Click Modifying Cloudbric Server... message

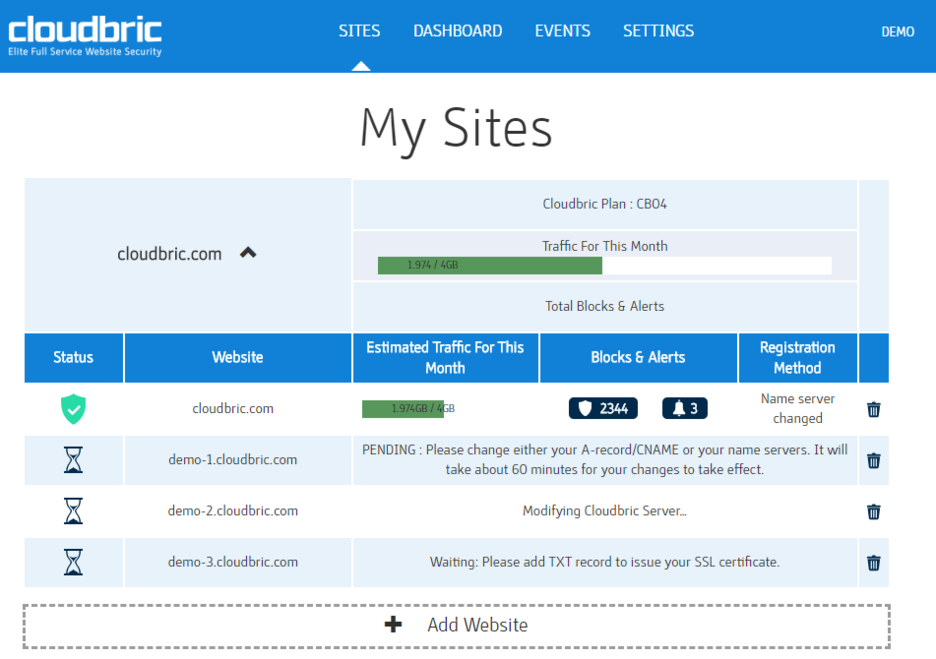click(x=605, y=511)
